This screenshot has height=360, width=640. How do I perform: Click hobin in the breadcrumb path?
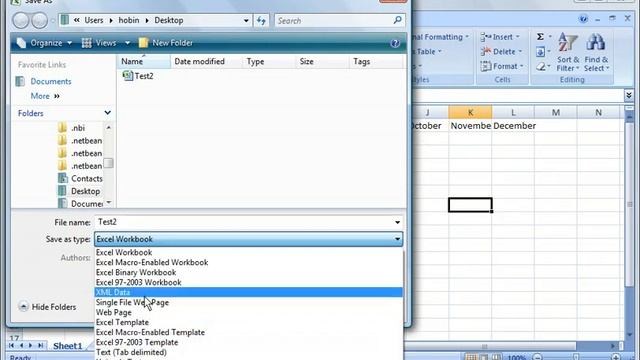pos(129,20)
